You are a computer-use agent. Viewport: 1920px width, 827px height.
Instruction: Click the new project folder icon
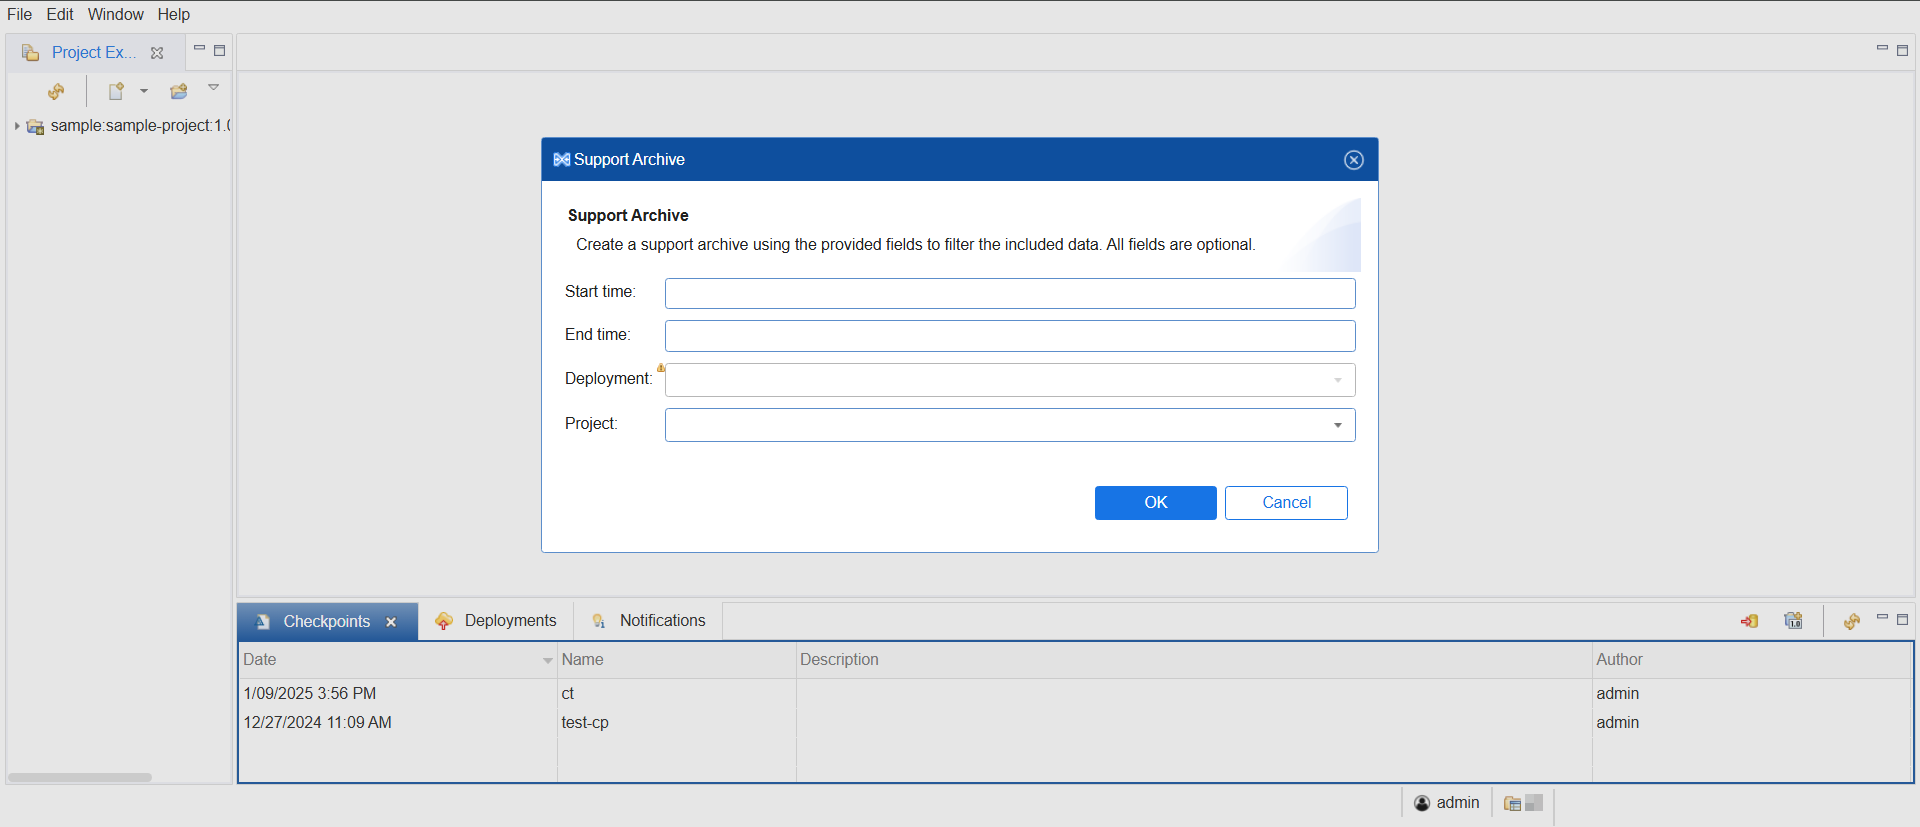click(179, 92)
